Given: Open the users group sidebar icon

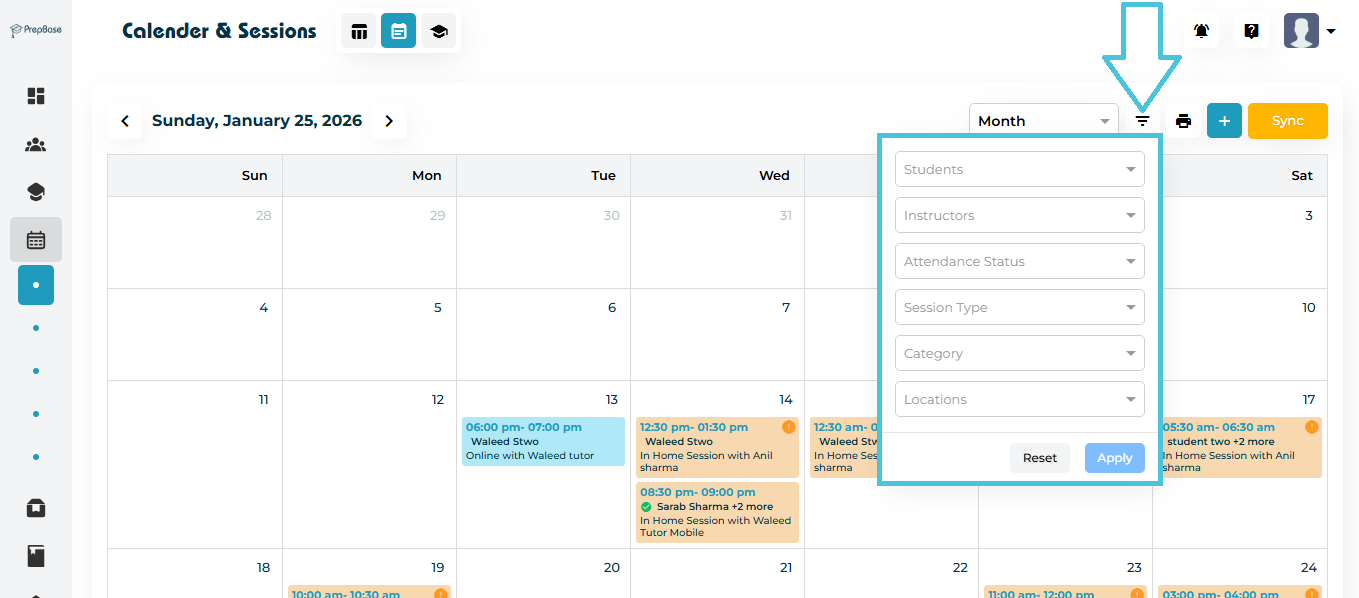Looking at the screenshot, I should [36, 145].
